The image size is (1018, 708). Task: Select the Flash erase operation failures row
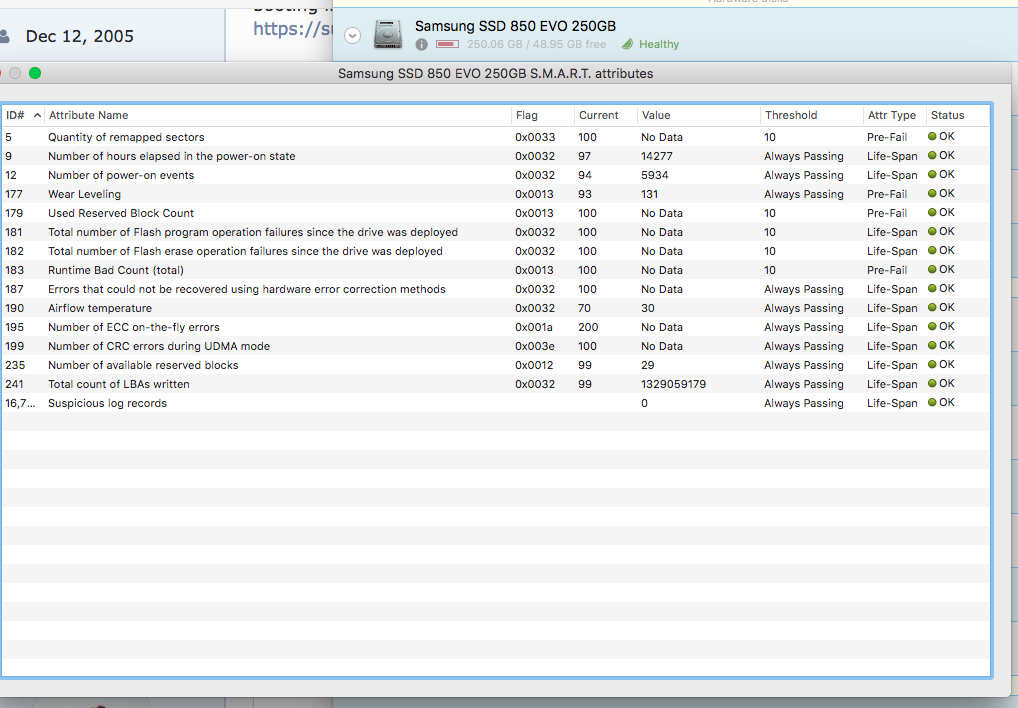(496, 250)
